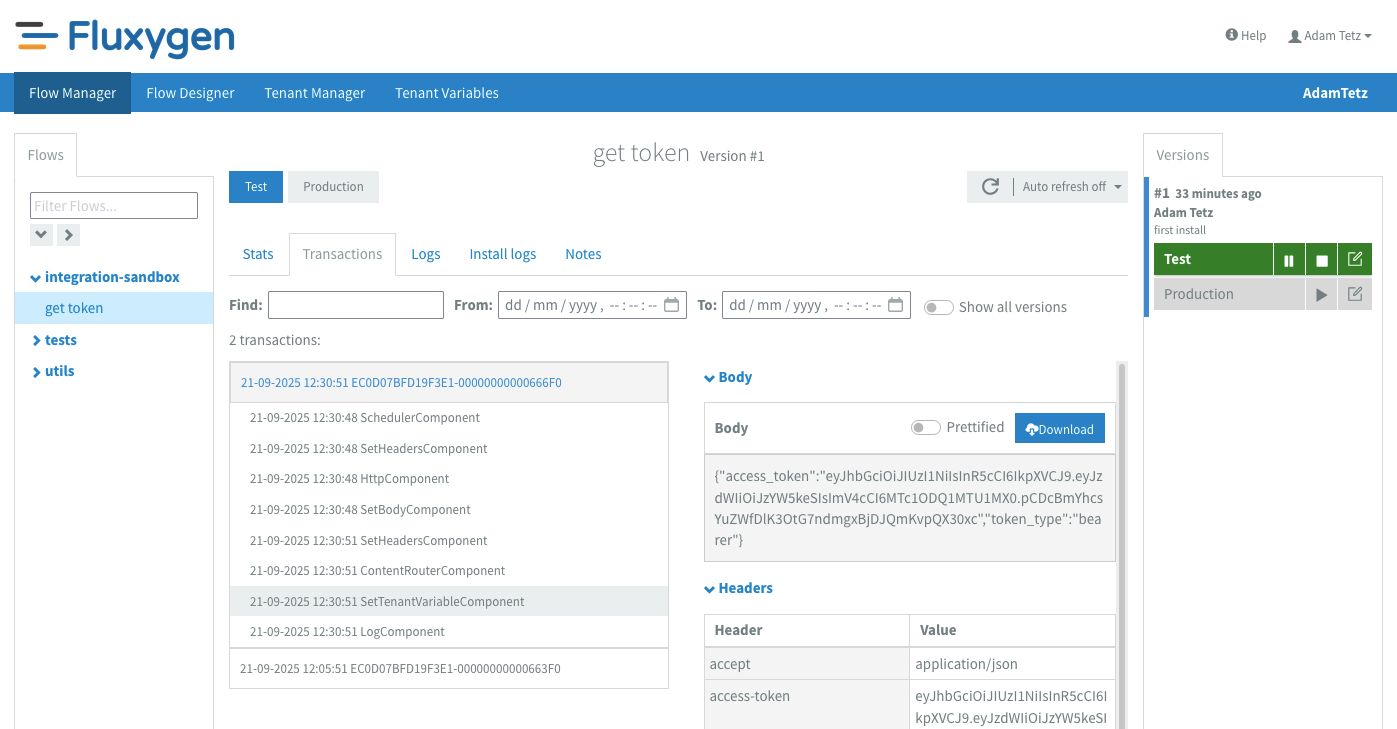The image size is (1397, 729).
Task: Open the Adam Tetz user menu
Action: coord(1330,36)
